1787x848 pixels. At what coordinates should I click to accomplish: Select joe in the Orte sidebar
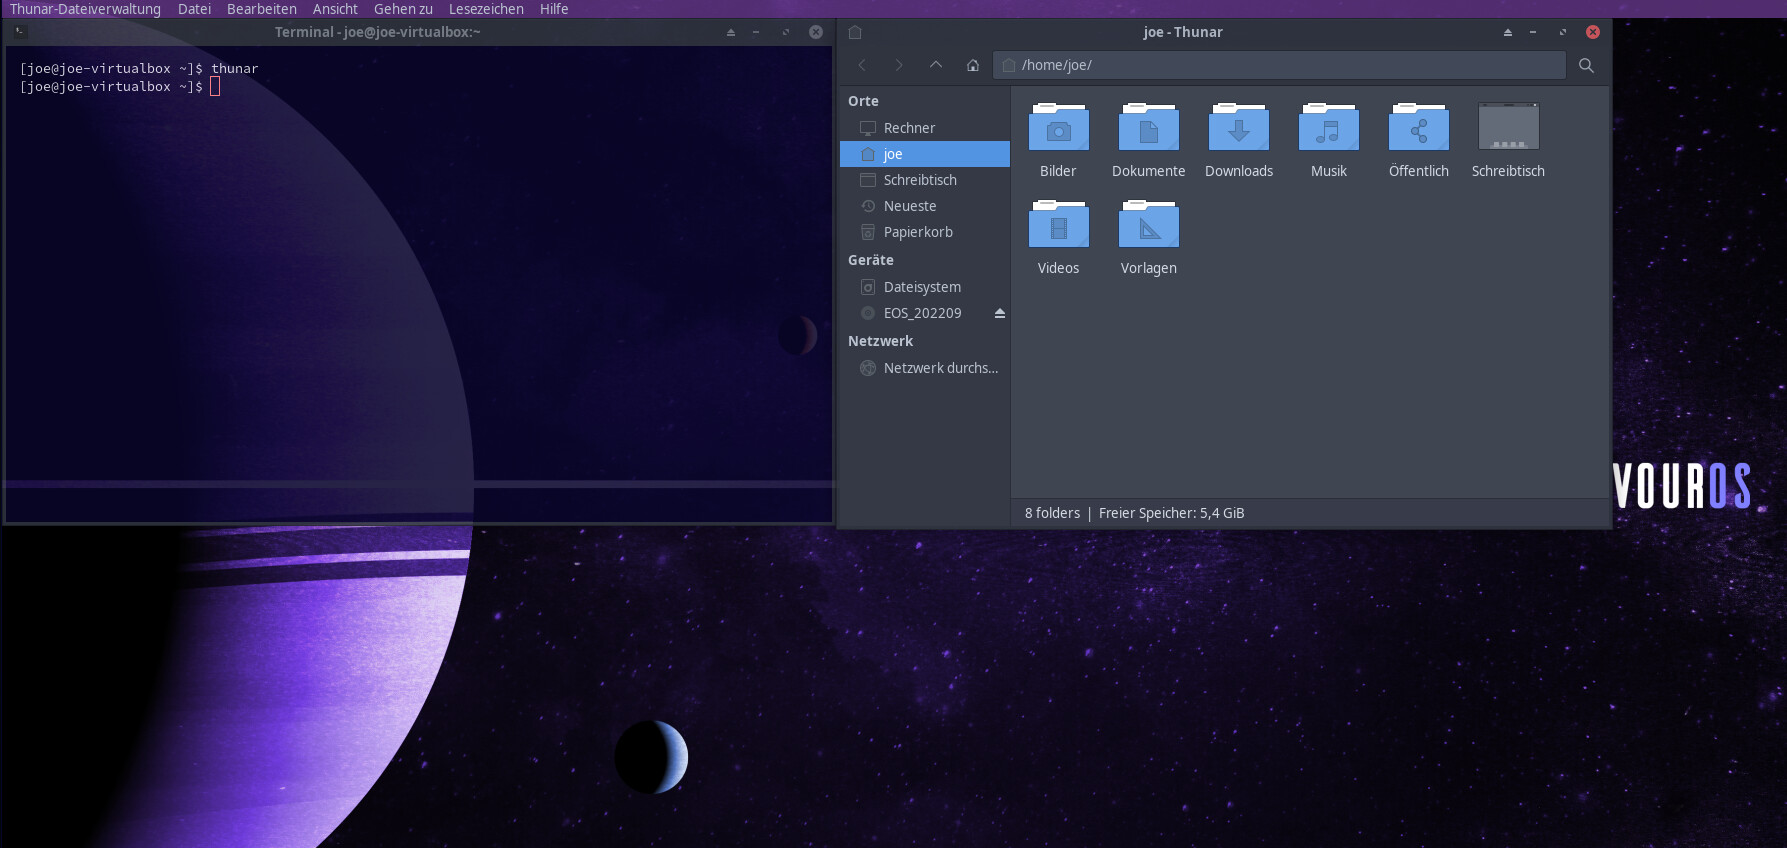(925, 154)
